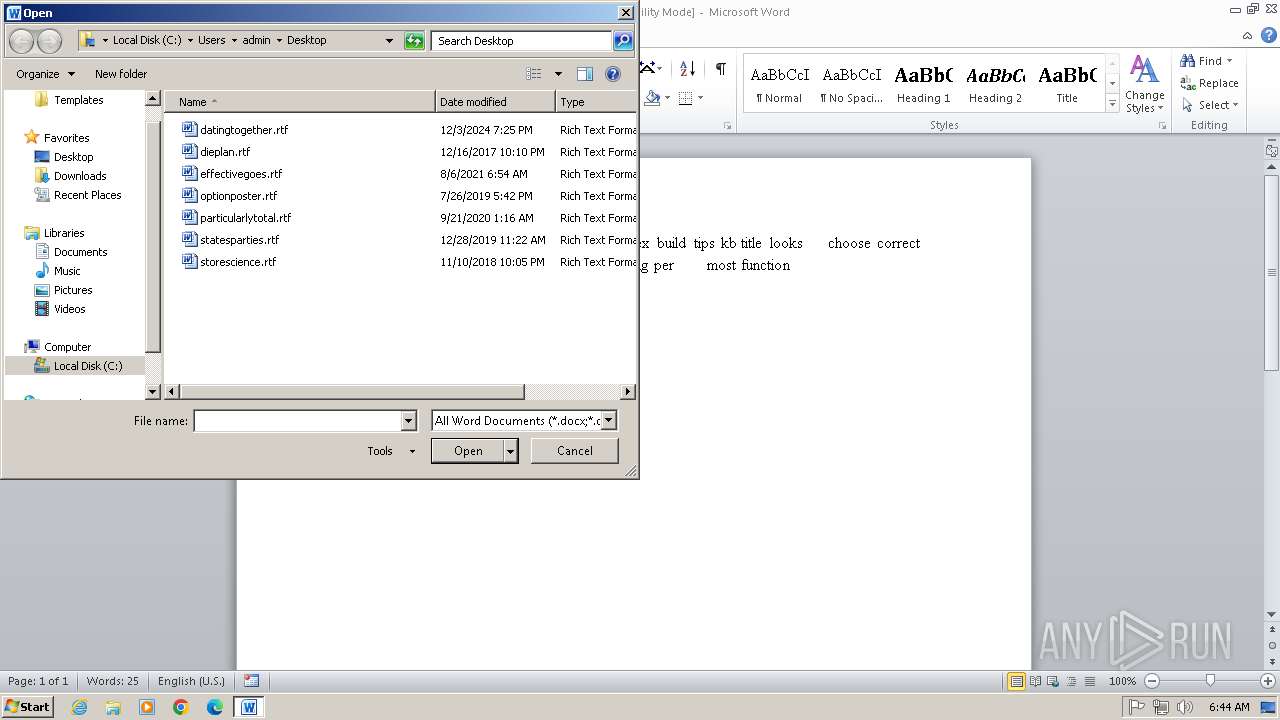Sort files by Date modified header
The image size is (1280, 720).
click(495, 102)
